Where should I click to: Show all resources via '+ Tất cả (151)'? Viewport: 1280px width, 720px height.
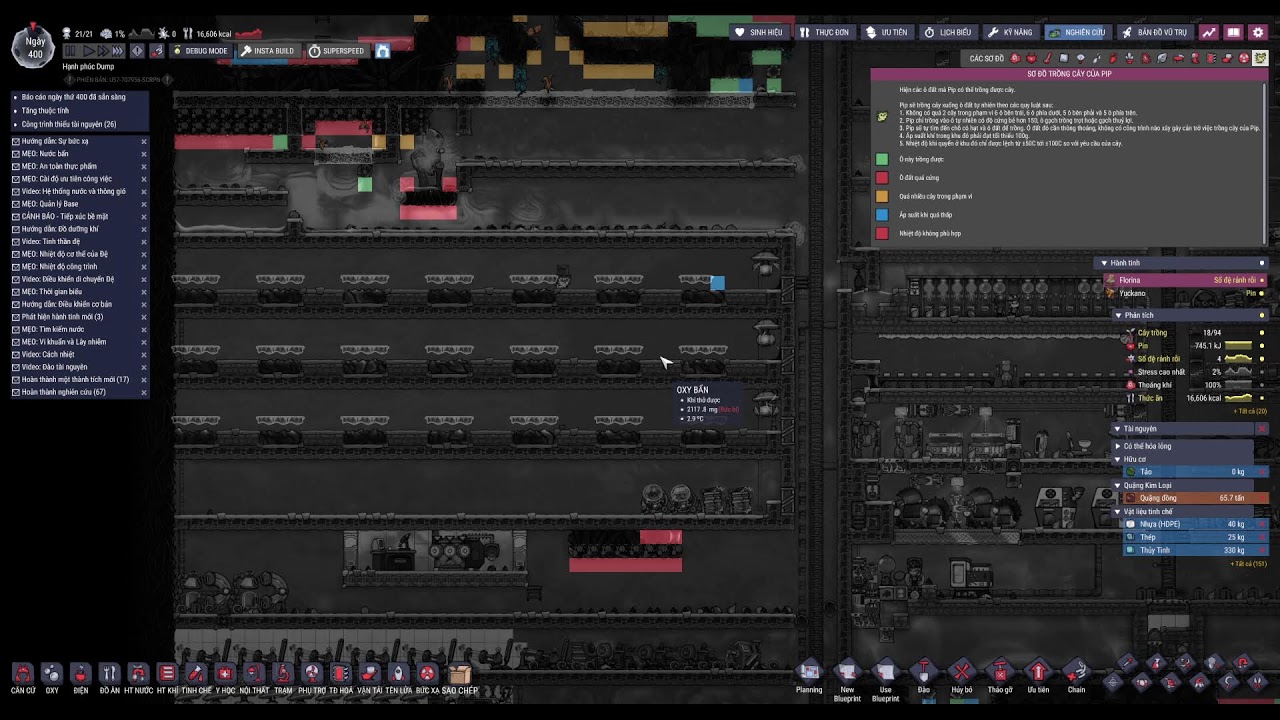click(x=1248, y=564)
